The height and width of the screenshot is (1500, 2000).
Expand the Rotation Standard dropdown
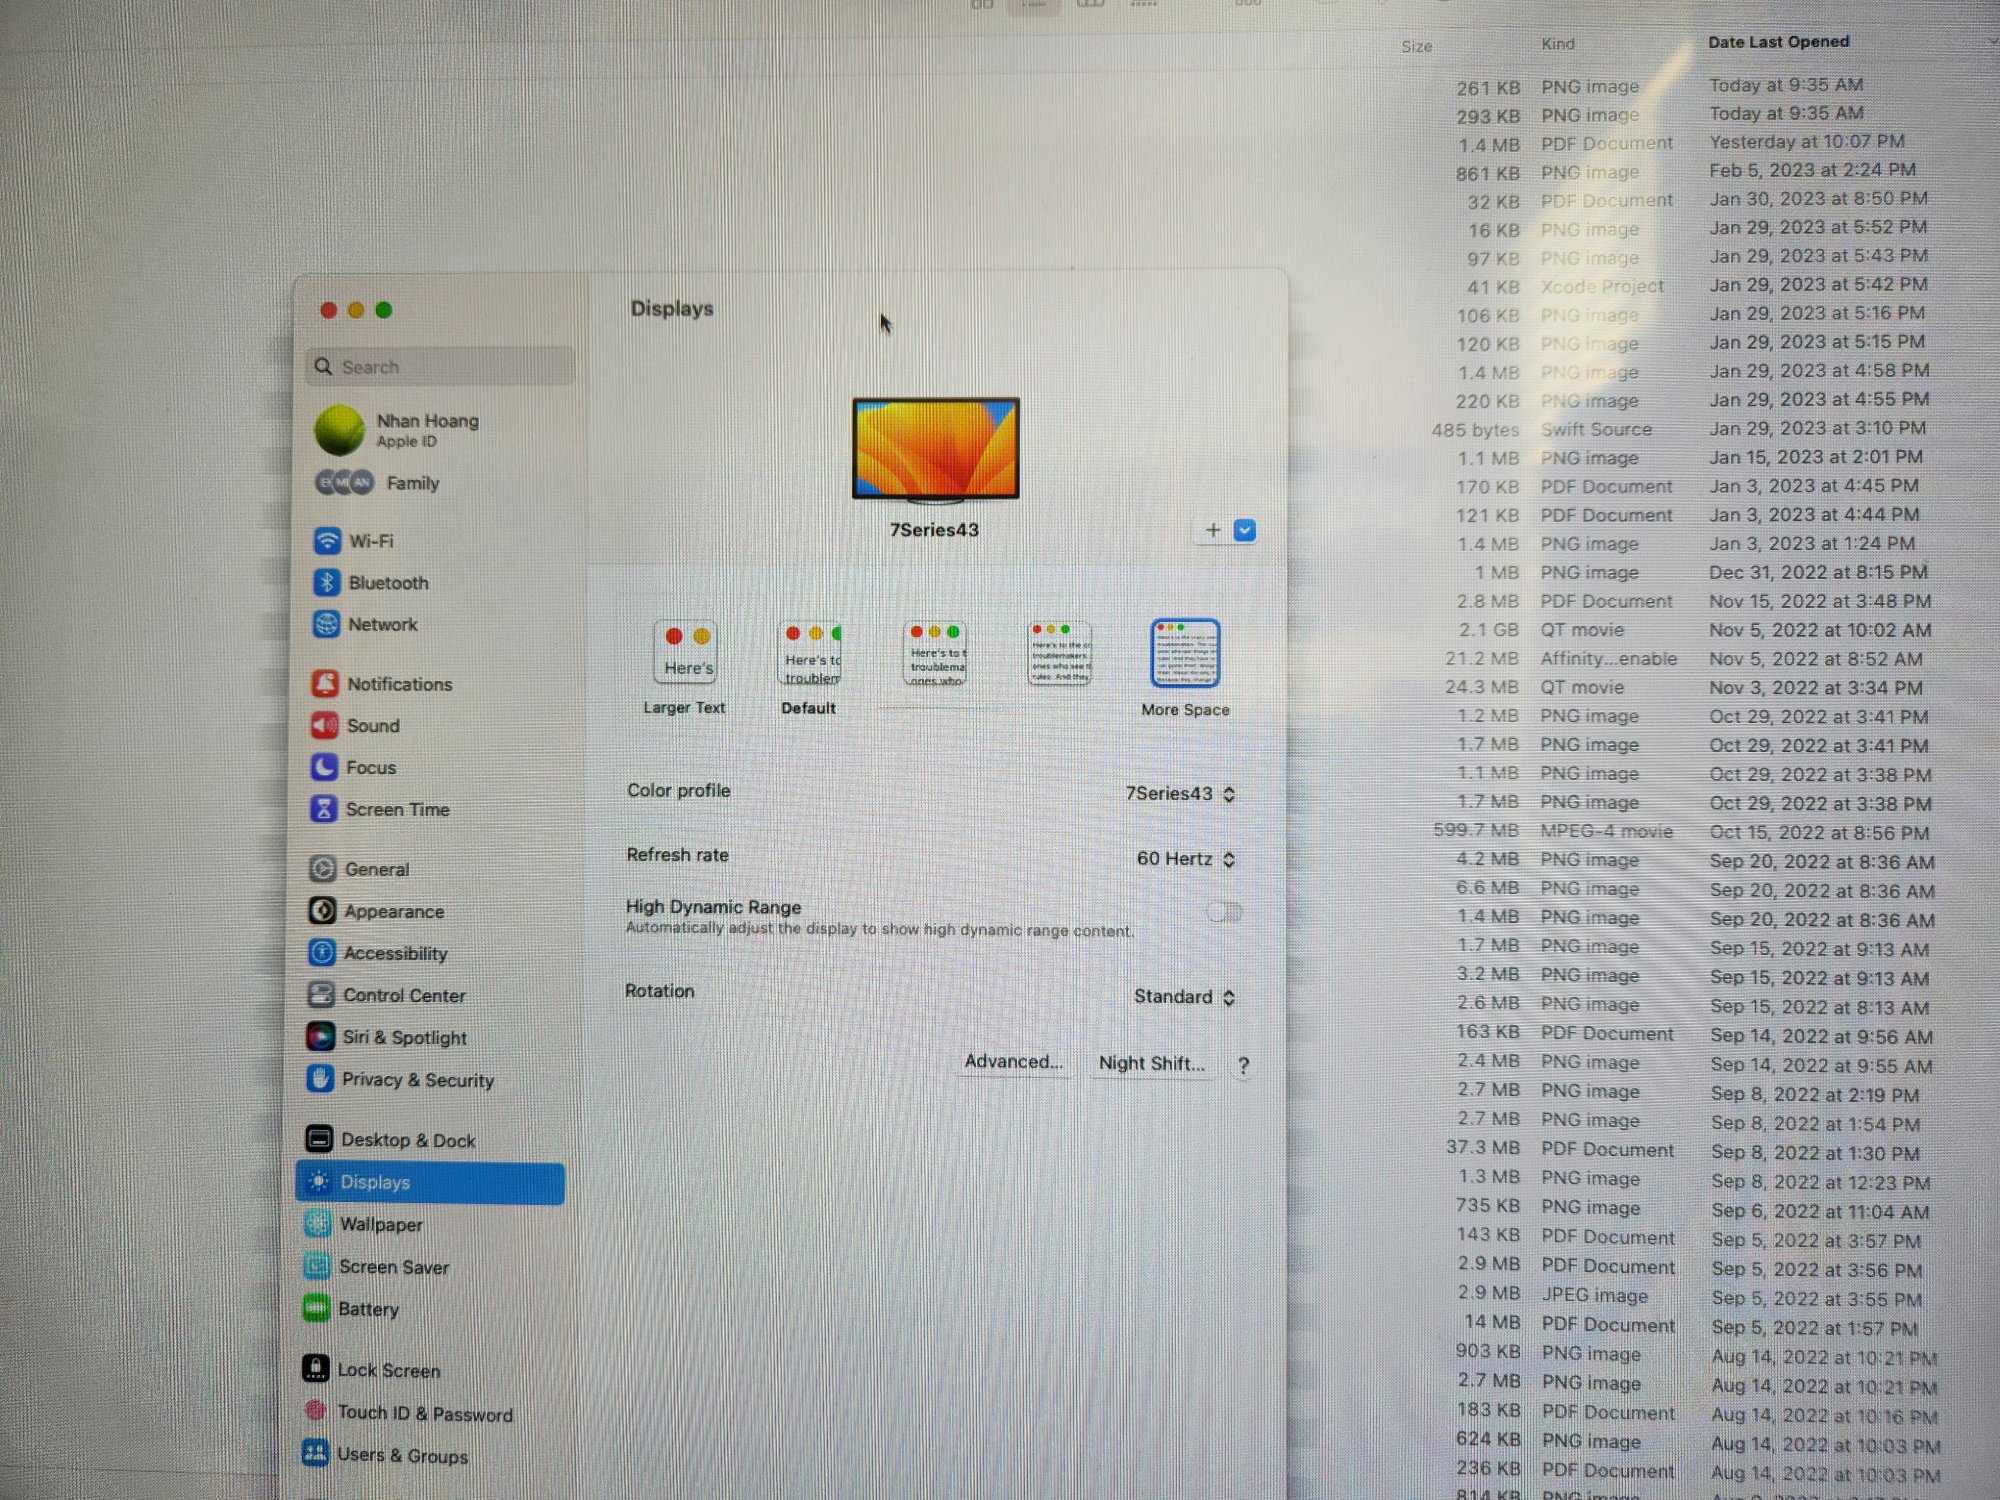1184,997
